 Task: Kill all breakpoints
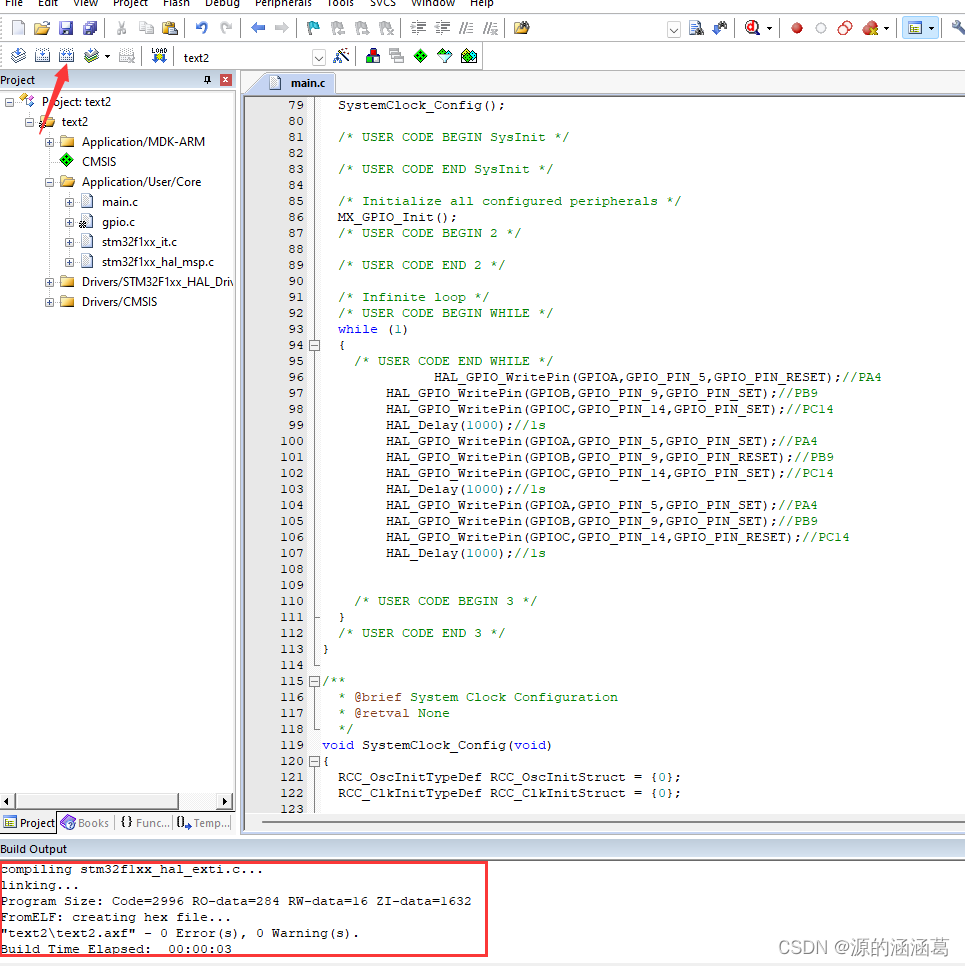tap(870, 28)
